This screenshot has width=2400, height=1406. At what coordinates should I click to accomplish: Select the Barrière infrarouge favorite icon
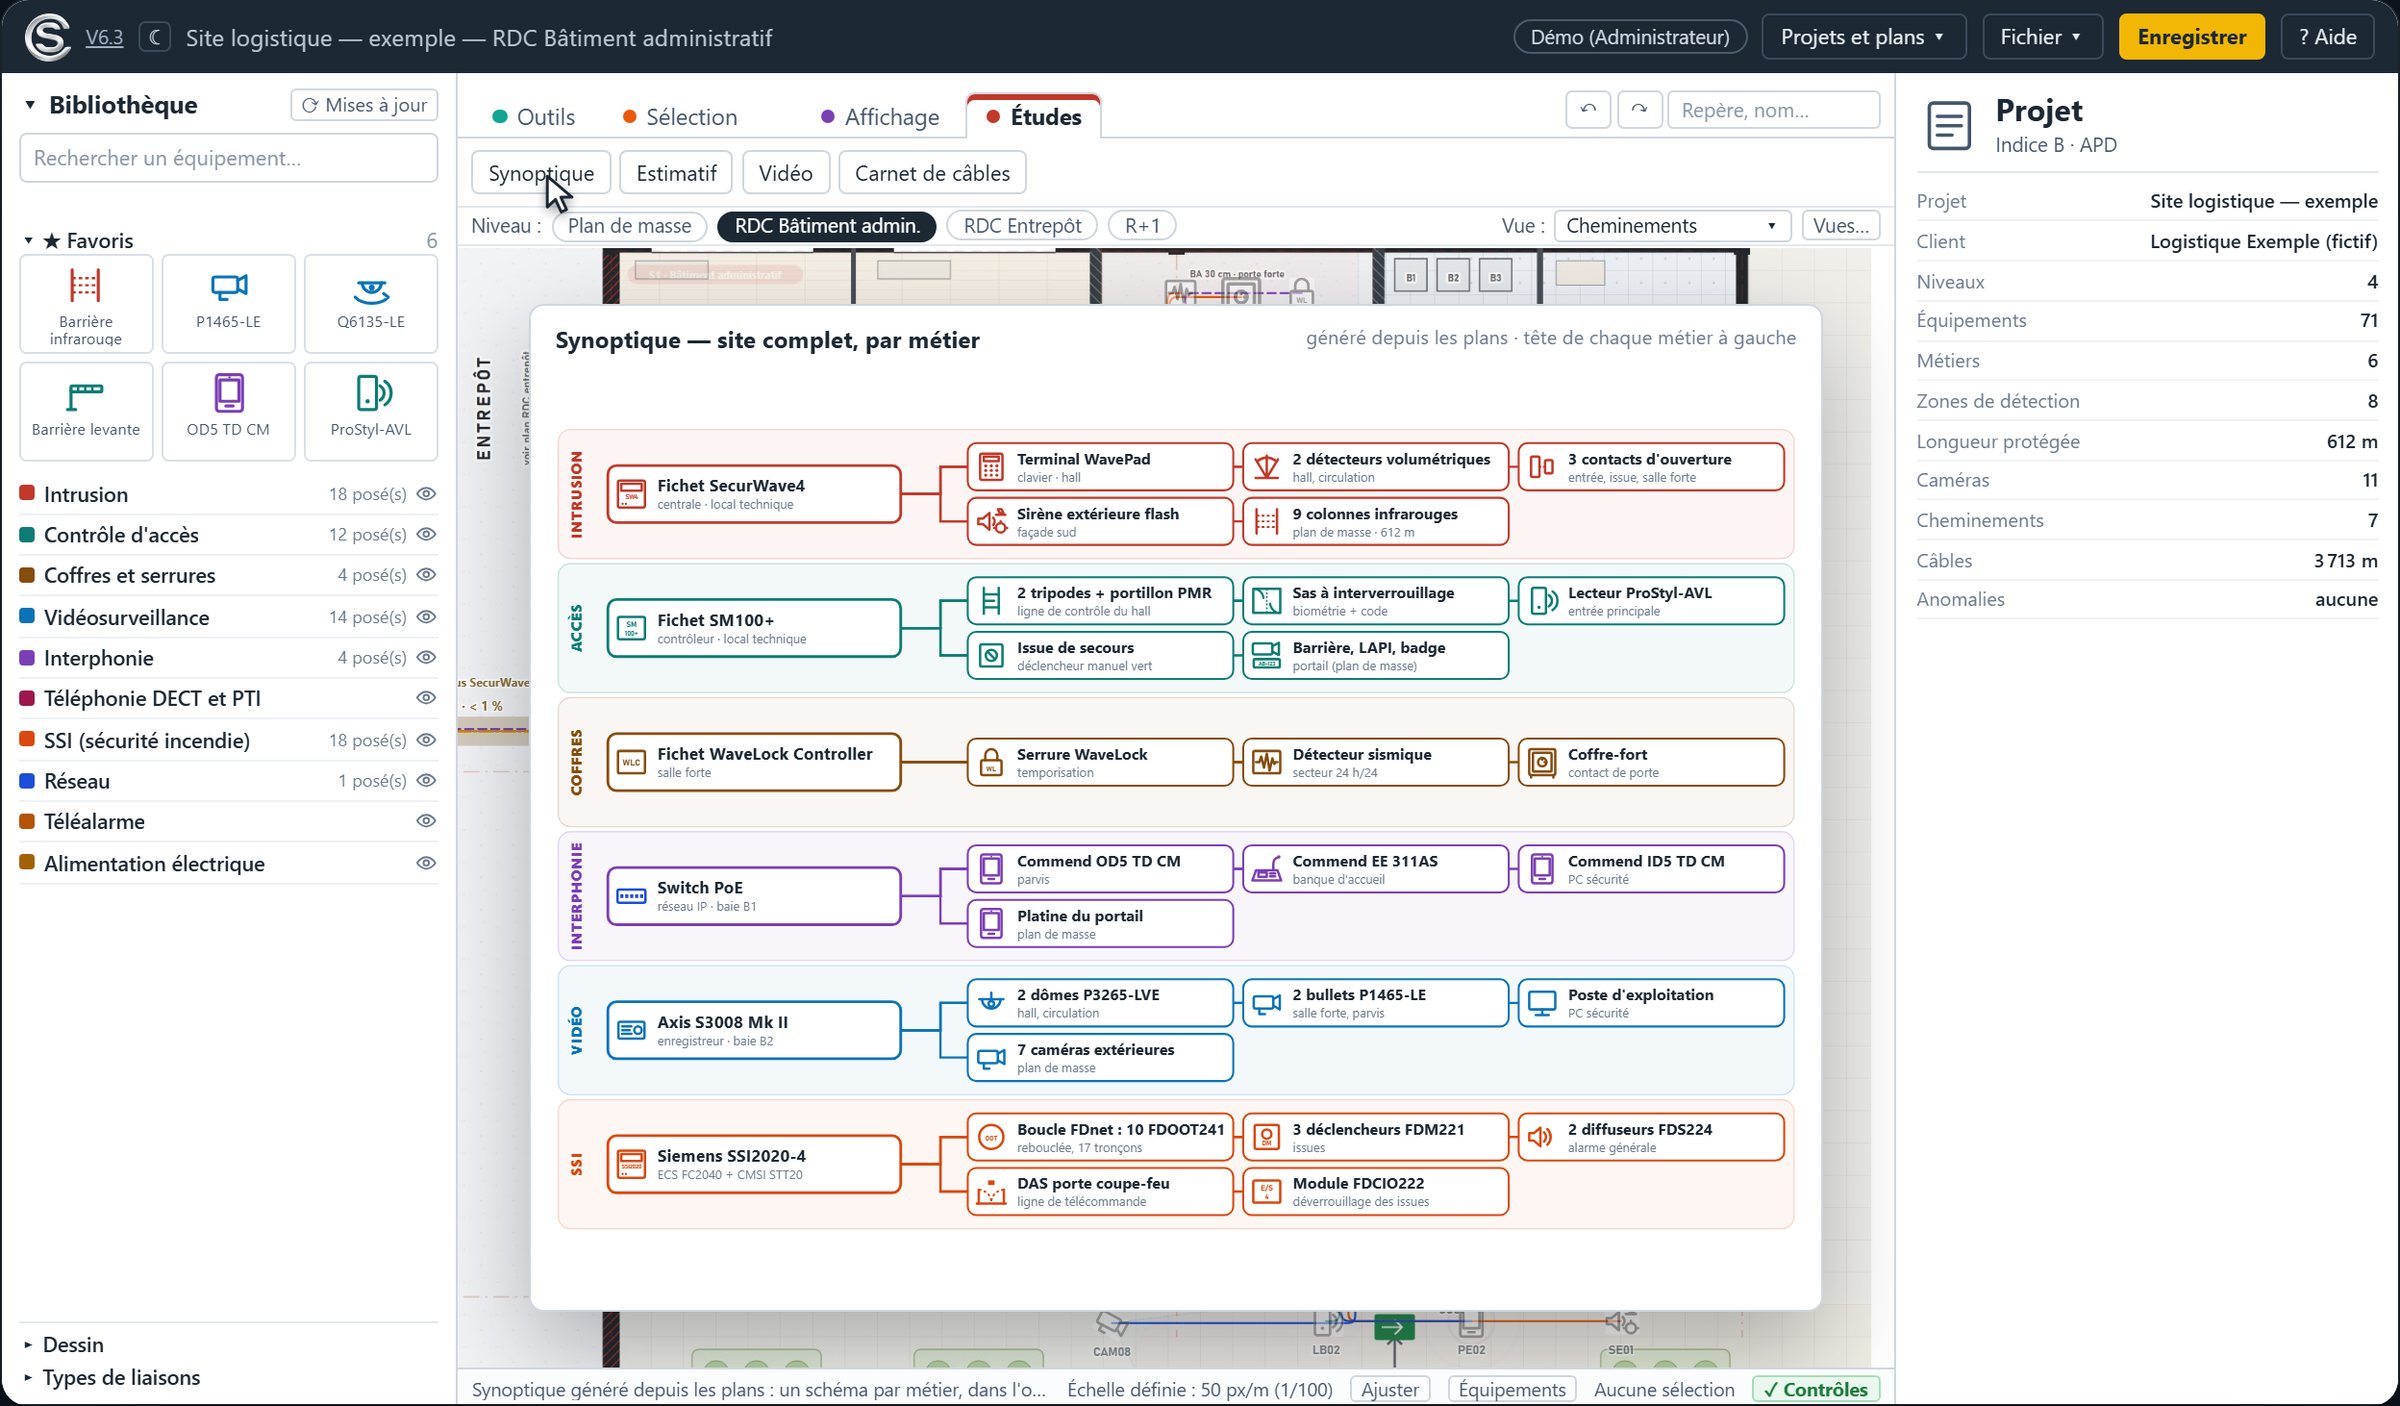click(x=86, y=303)
